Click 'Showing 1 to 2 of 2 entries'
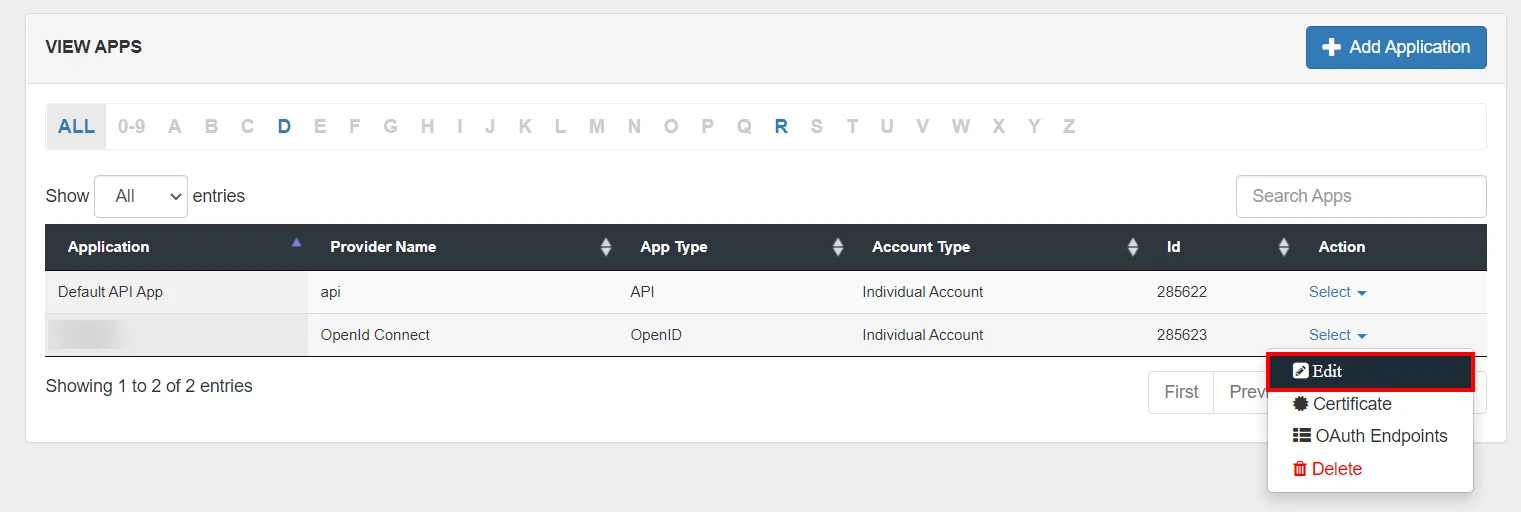1521x512 pixels. point(149,386)
